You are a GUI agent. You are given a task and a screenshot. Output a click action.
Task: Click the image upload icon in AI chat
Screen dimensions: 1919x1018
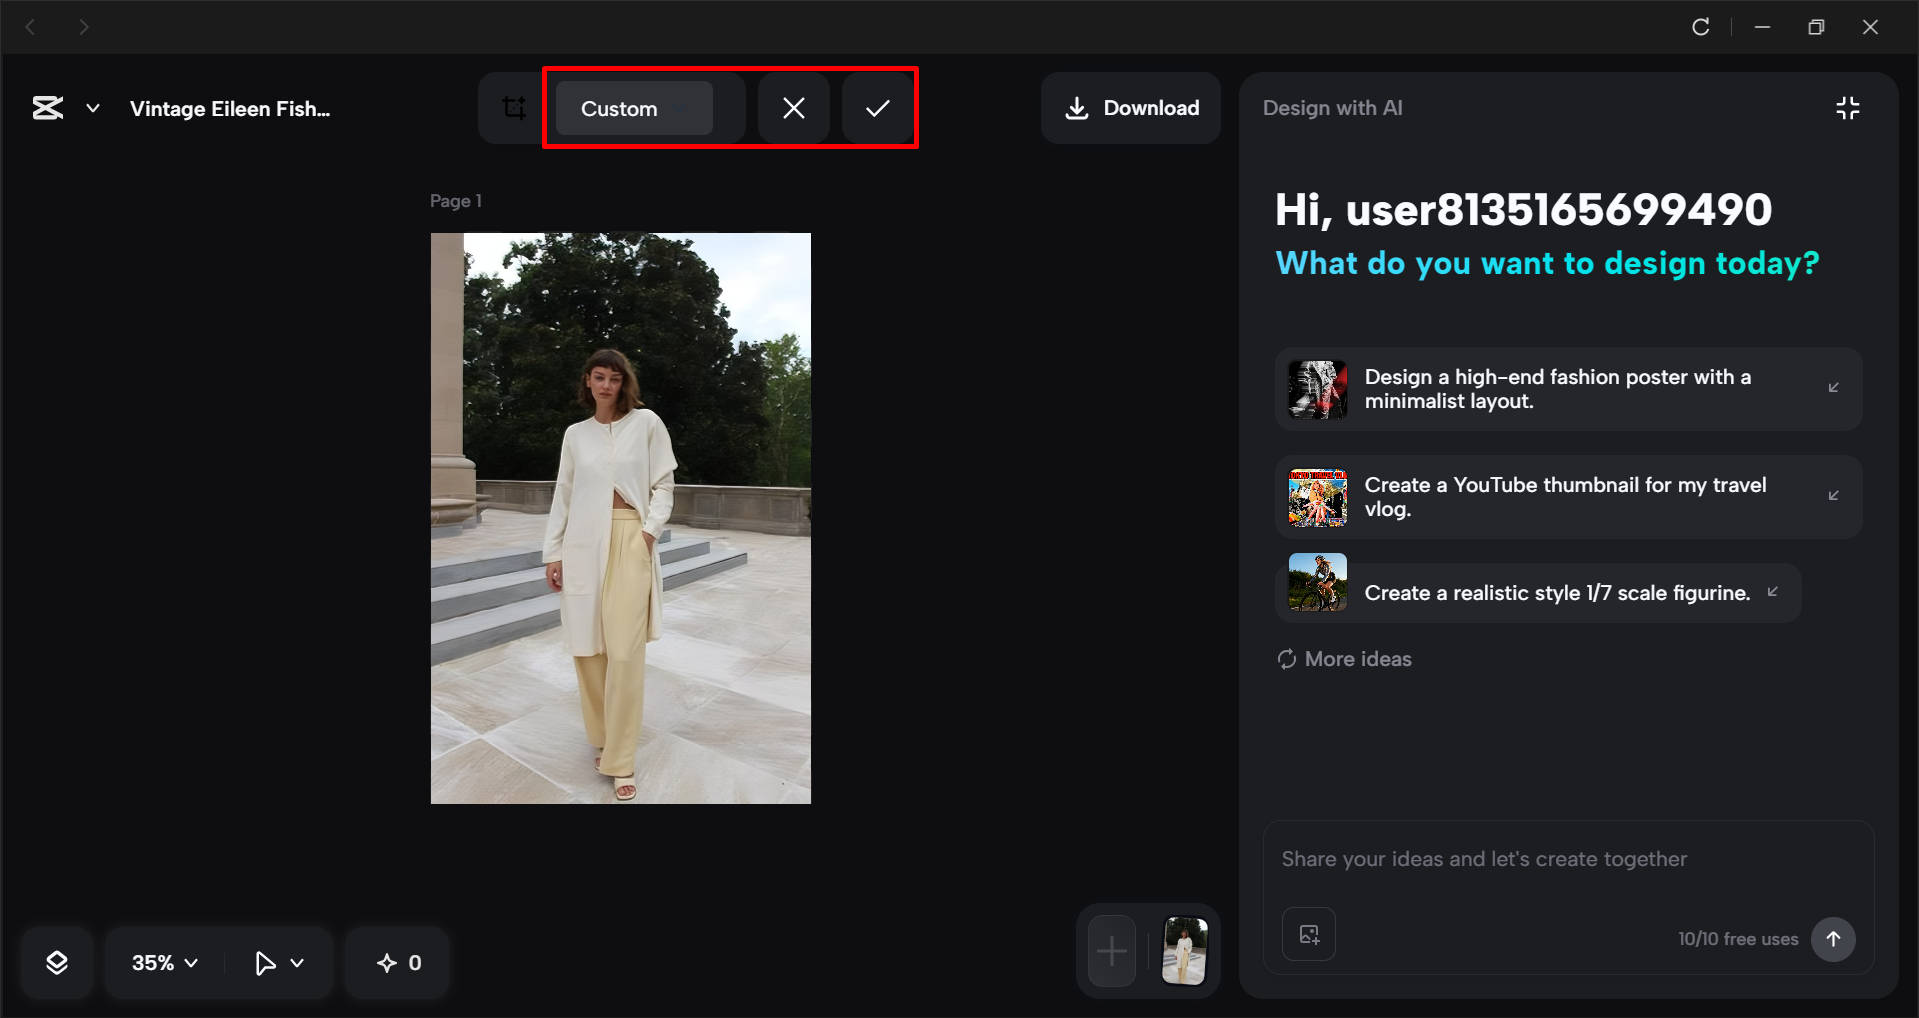[x=1308, y=934]
